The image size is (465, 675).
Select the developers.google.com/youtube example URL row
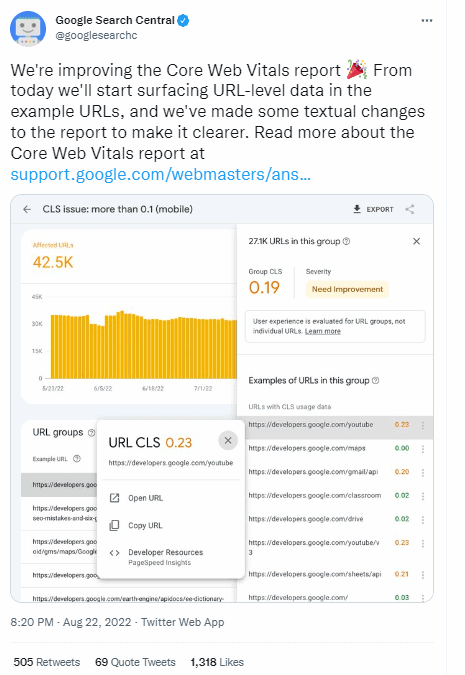[335, 425]
